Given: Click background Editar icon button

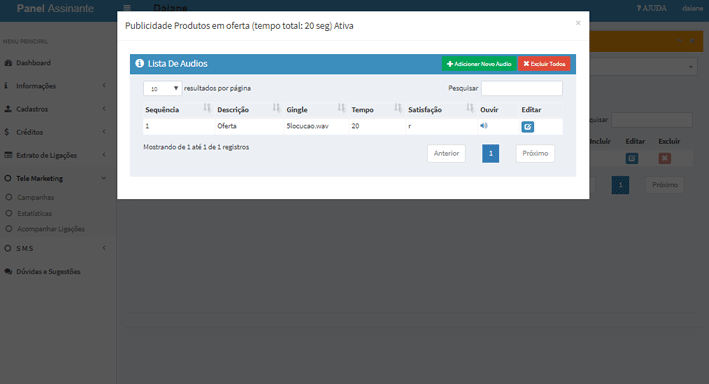Looking at the screenshot, I should click(x=632, y=158).
